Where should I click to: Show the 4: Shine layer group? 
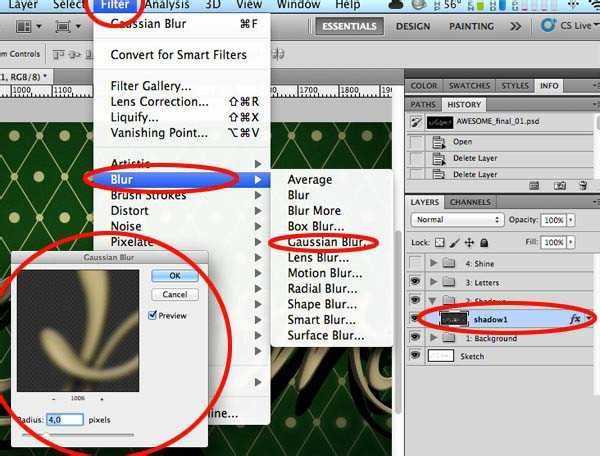pos(415,263)
